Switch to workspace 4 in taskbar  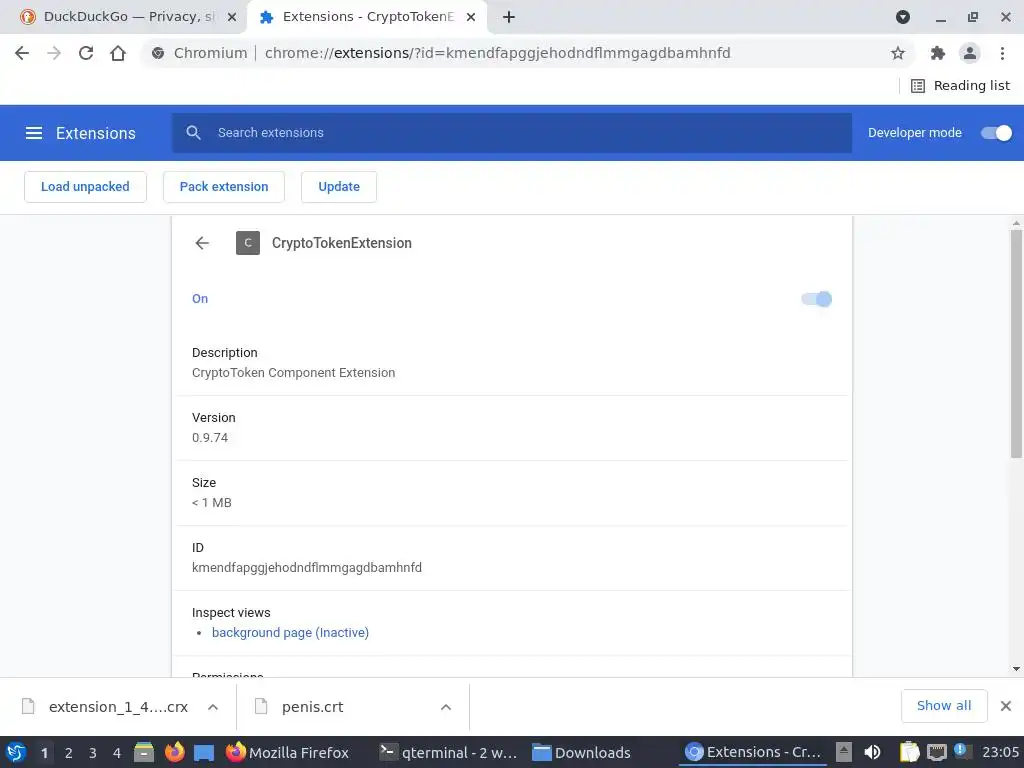pos(117,753)
